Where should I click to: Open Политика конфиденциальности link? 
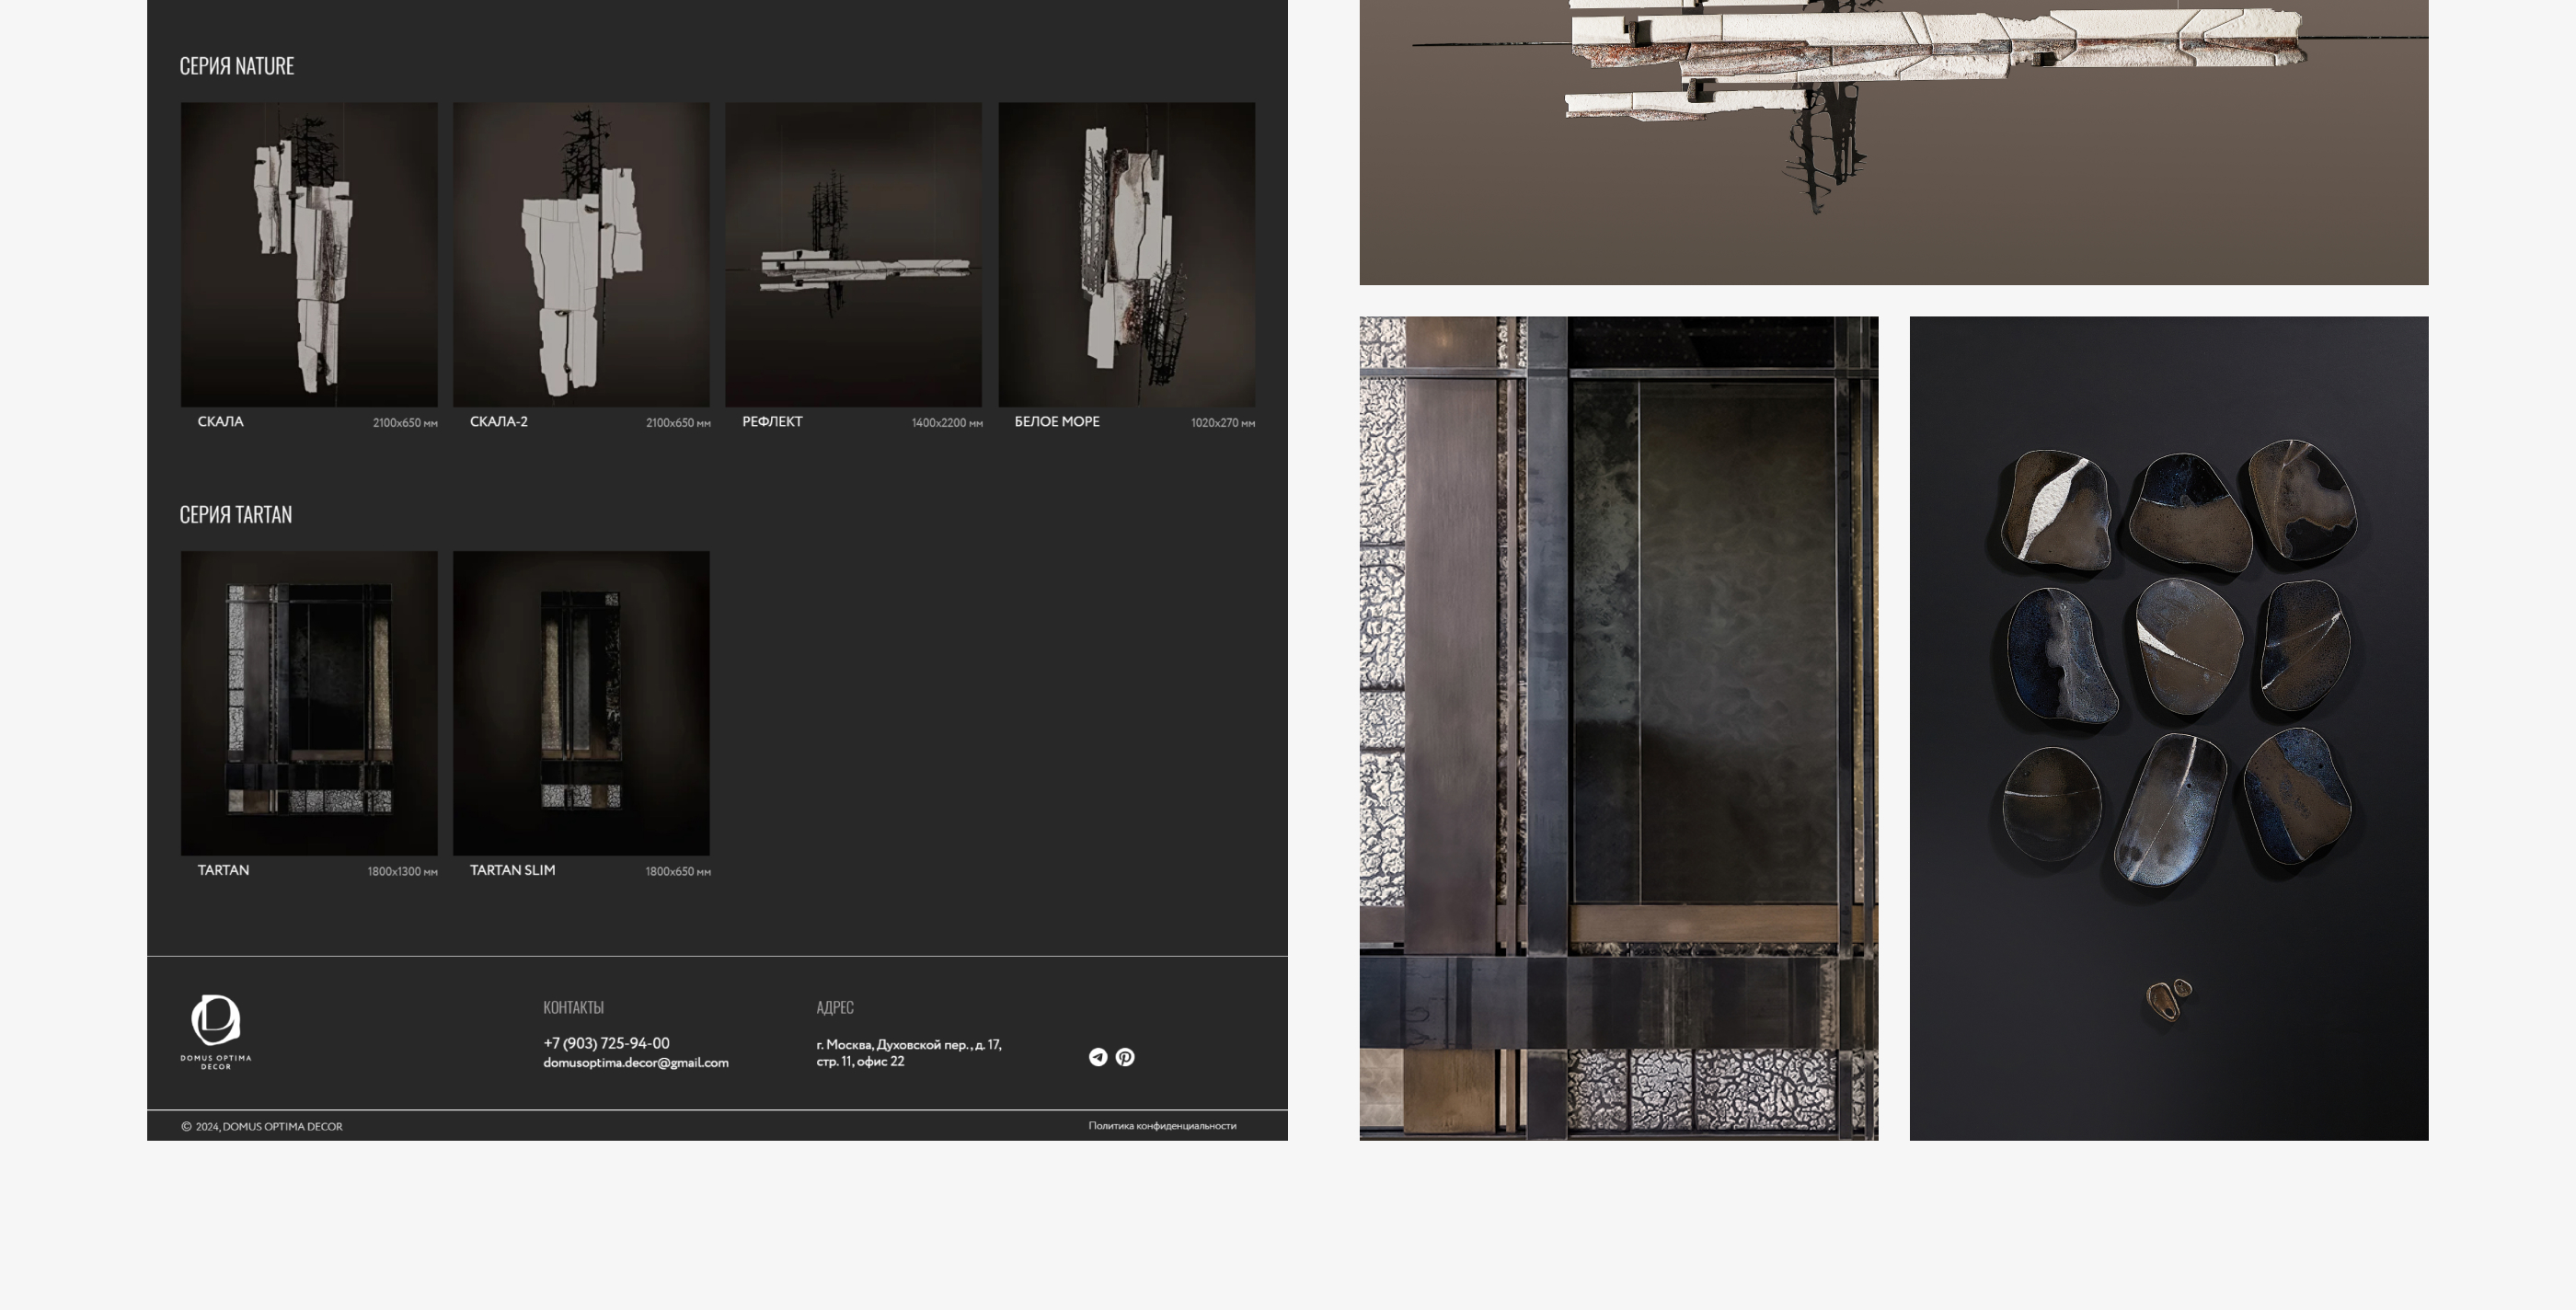click(1162, 1126)
